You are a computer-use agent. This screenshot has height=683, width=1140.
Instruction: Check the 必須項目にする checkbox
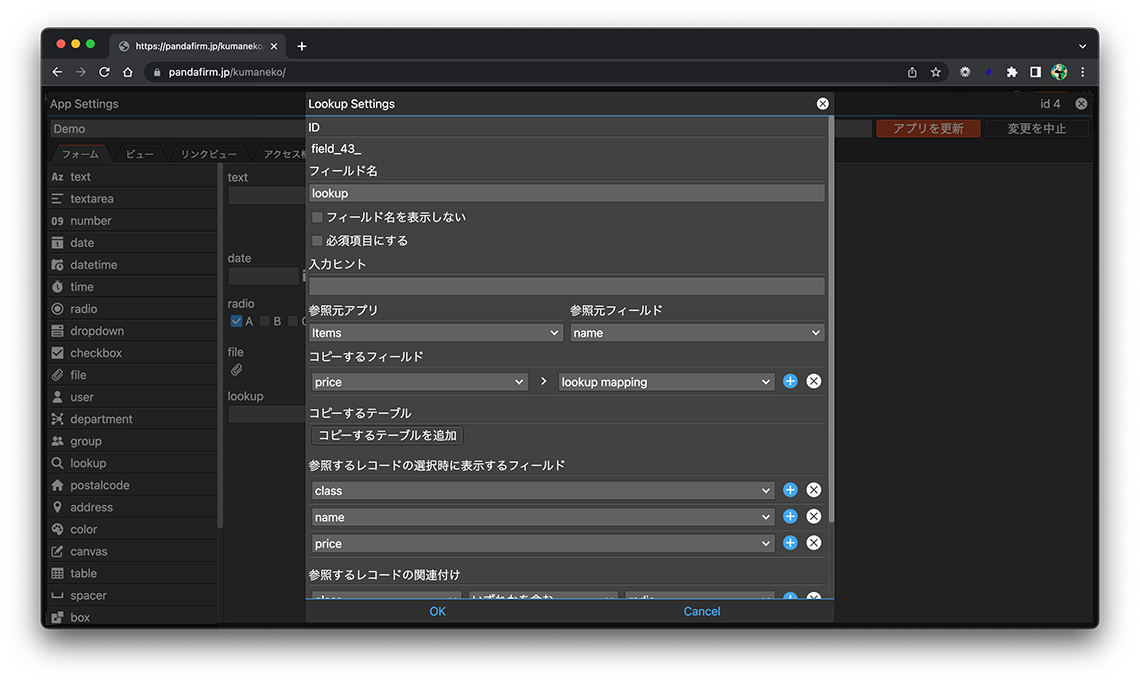(x=317, y=241)
